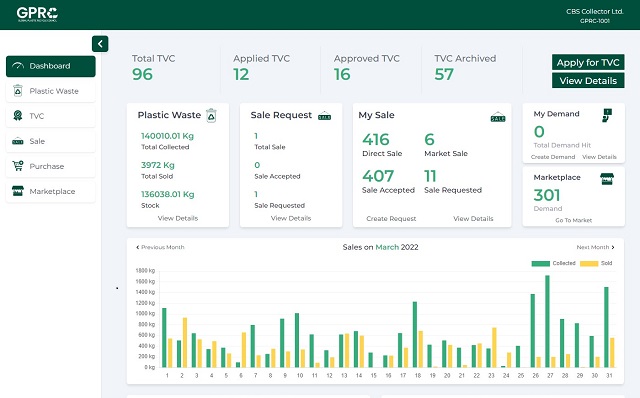640x398 pixels.
Task: Click the TVC certificate badge icon
Action: click(x=18, y=116)
